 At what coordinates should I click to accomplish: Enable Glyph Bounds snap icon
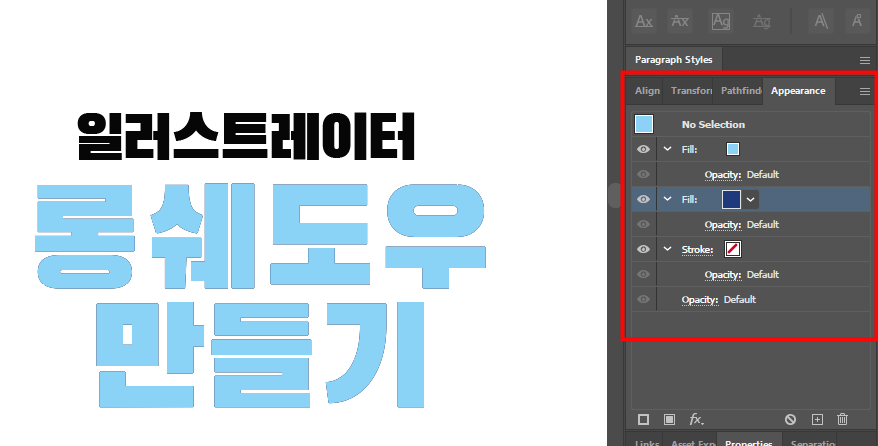coord(721,21)
